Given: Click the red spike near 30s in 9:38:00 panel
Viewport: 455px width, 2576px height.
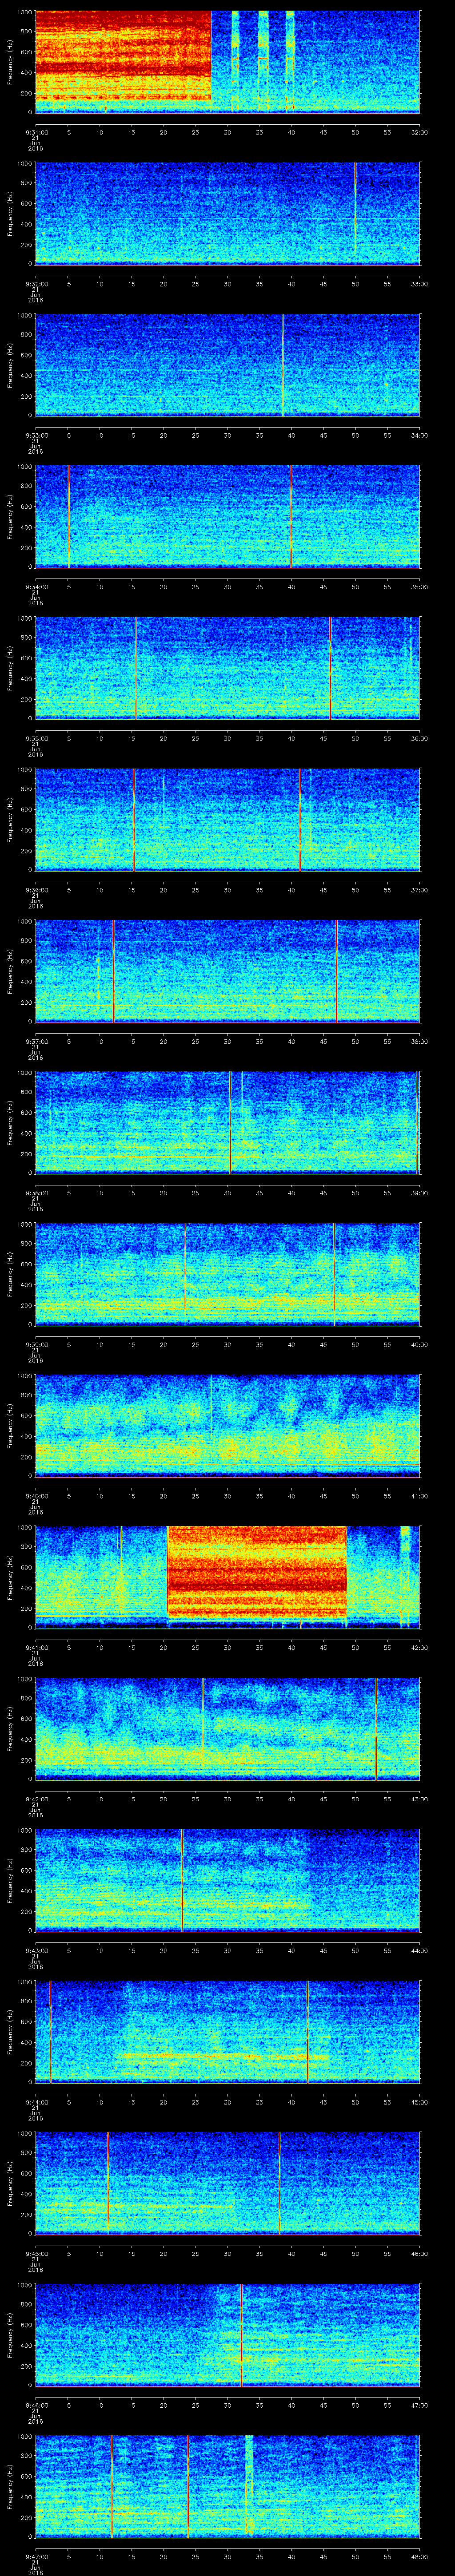Looking at the screenshot, I should [231, 1122].
